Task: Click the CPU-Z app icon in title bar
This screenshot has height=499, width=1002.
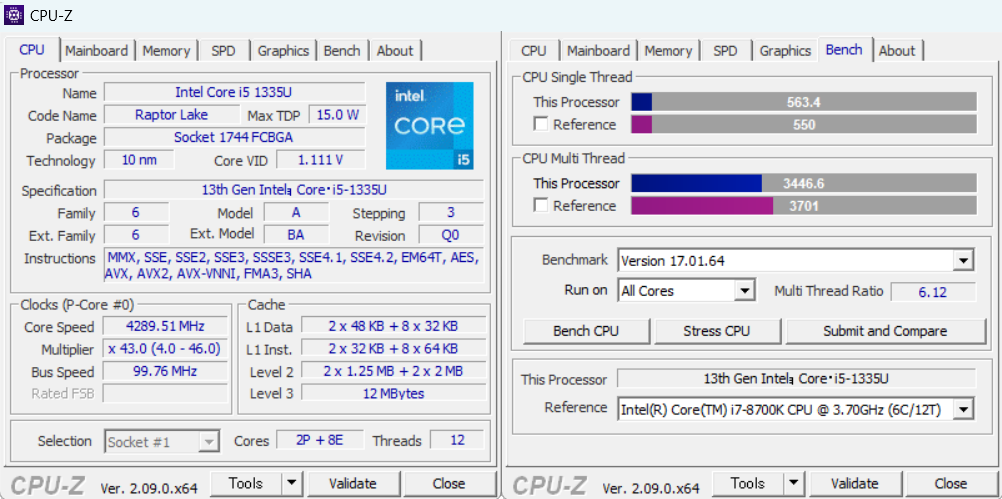Action: pyautogui.click(x=14, y=14)
